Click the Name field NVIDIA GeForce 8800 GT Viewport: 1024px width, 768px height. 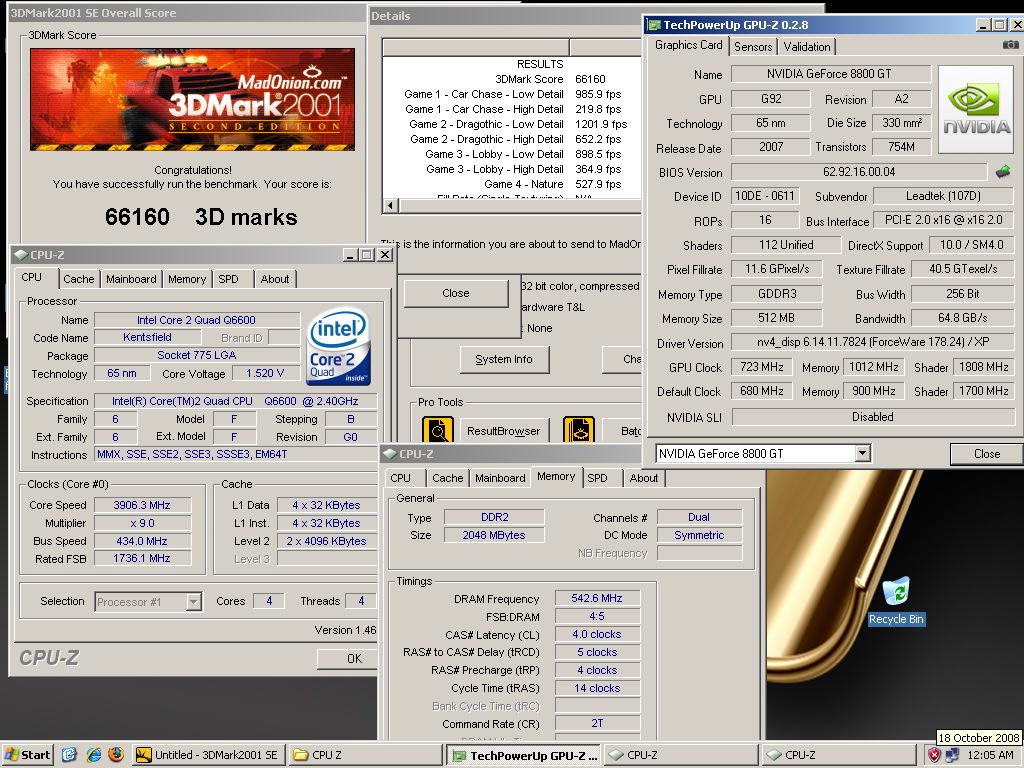coord(830,74)
